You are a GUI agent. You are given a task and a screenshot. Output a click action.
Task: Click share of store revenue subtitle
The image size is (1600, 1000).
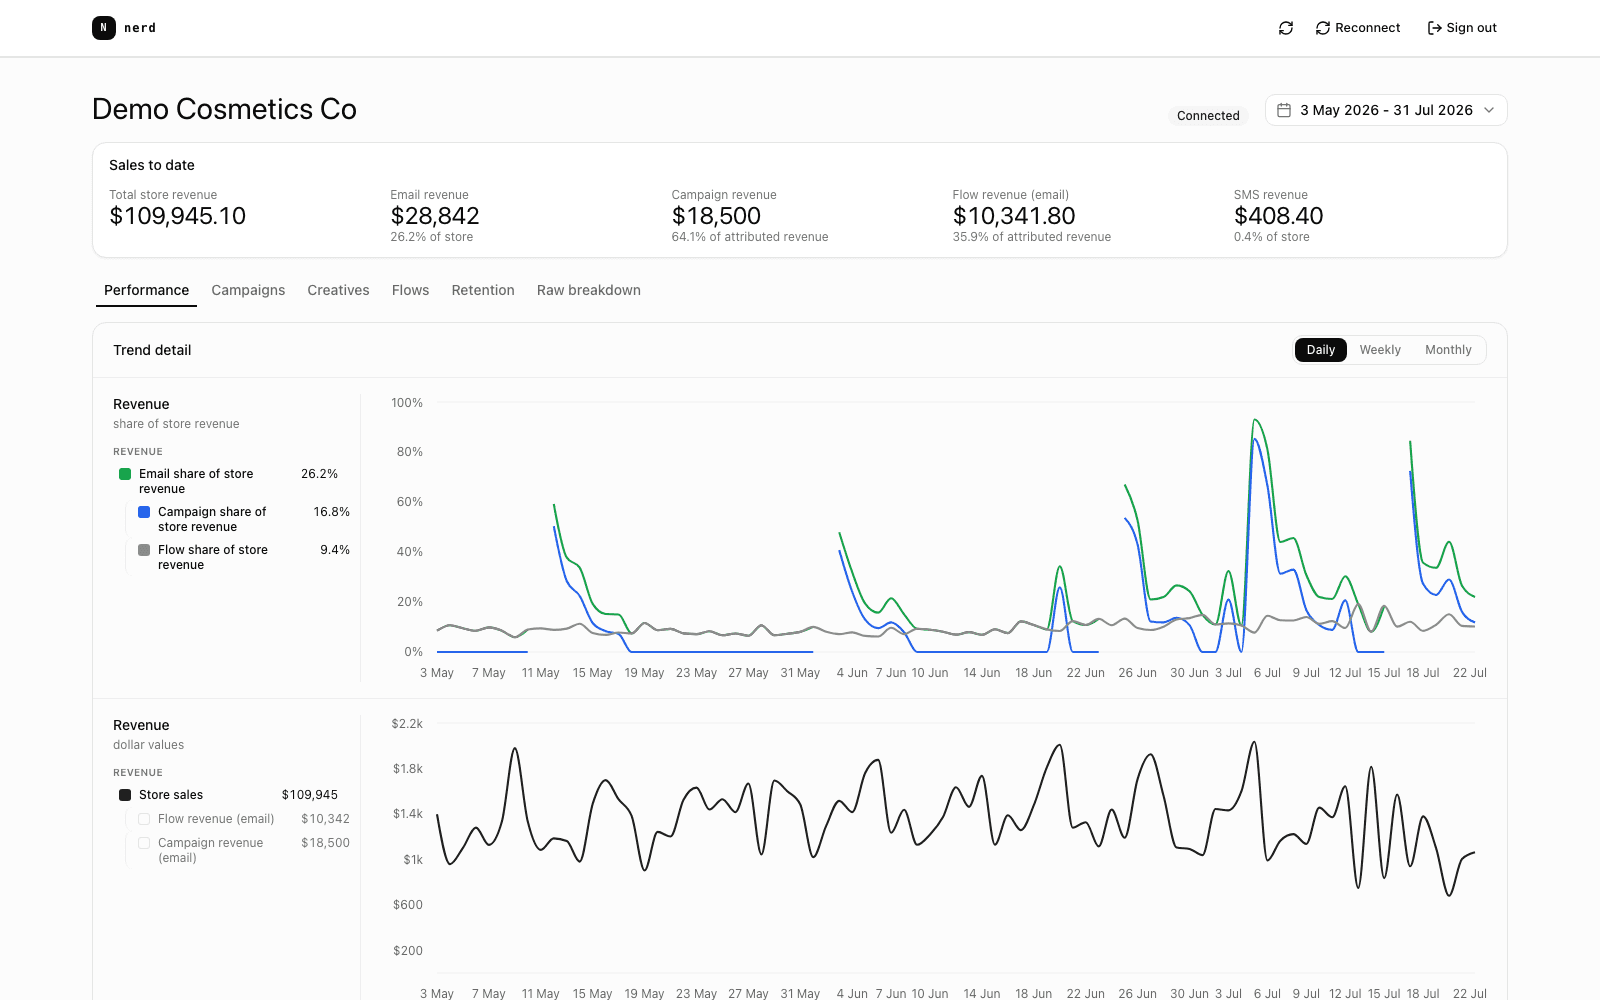(x=176, y=424)
